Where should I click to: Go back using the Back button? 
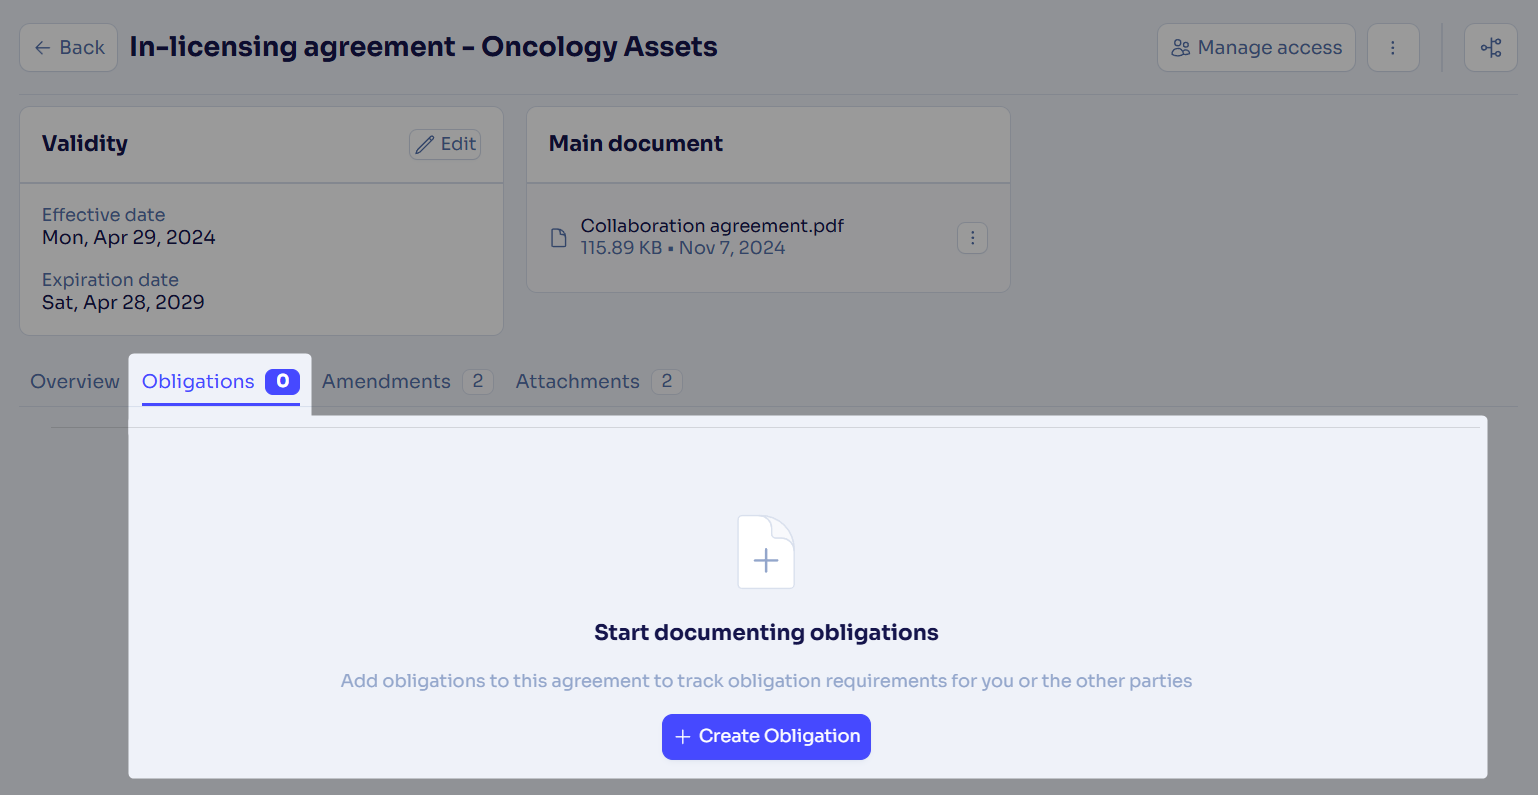[69, 48]
